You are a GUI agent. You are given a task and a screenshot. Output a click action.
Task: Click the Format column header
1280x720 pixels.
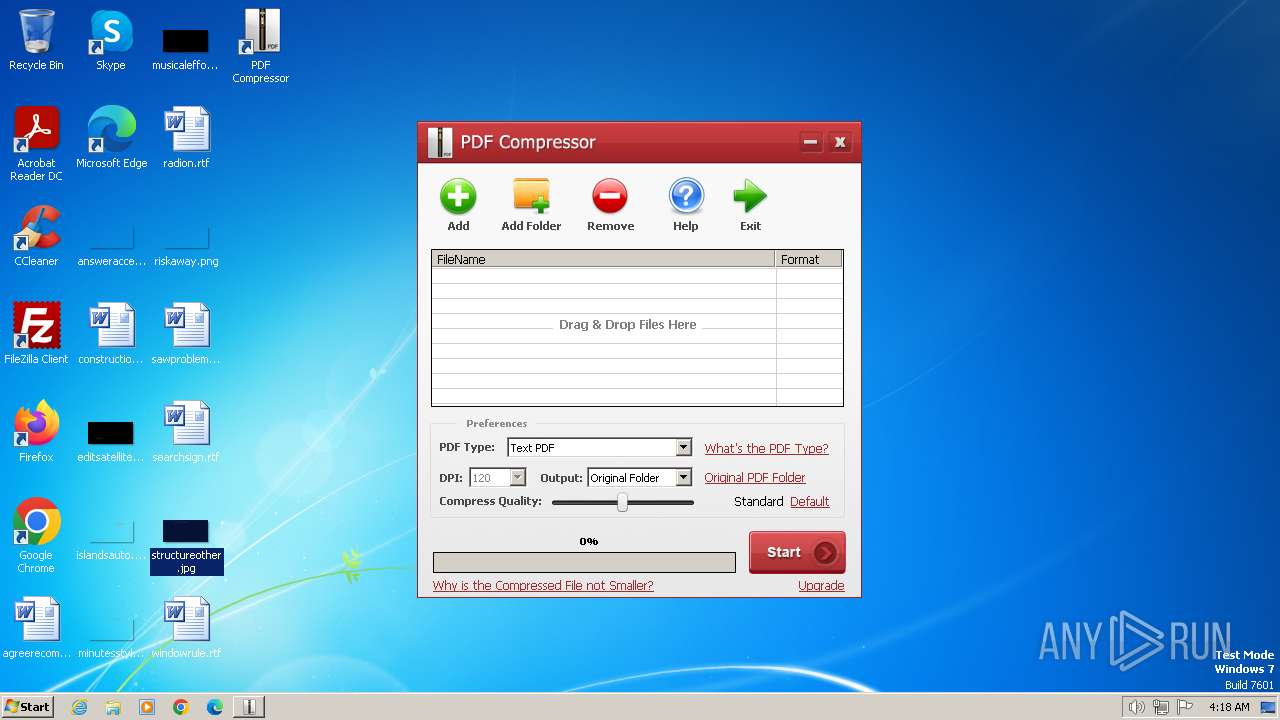(x=809, y=259)
